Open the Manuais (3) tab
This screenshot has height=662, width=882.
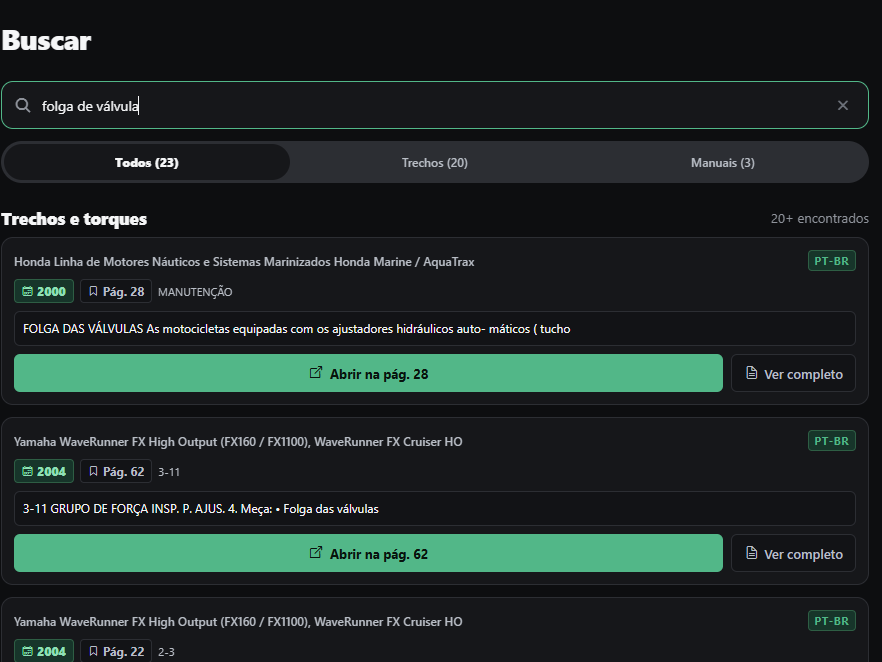pyautogui.click(x=723, y=163)
